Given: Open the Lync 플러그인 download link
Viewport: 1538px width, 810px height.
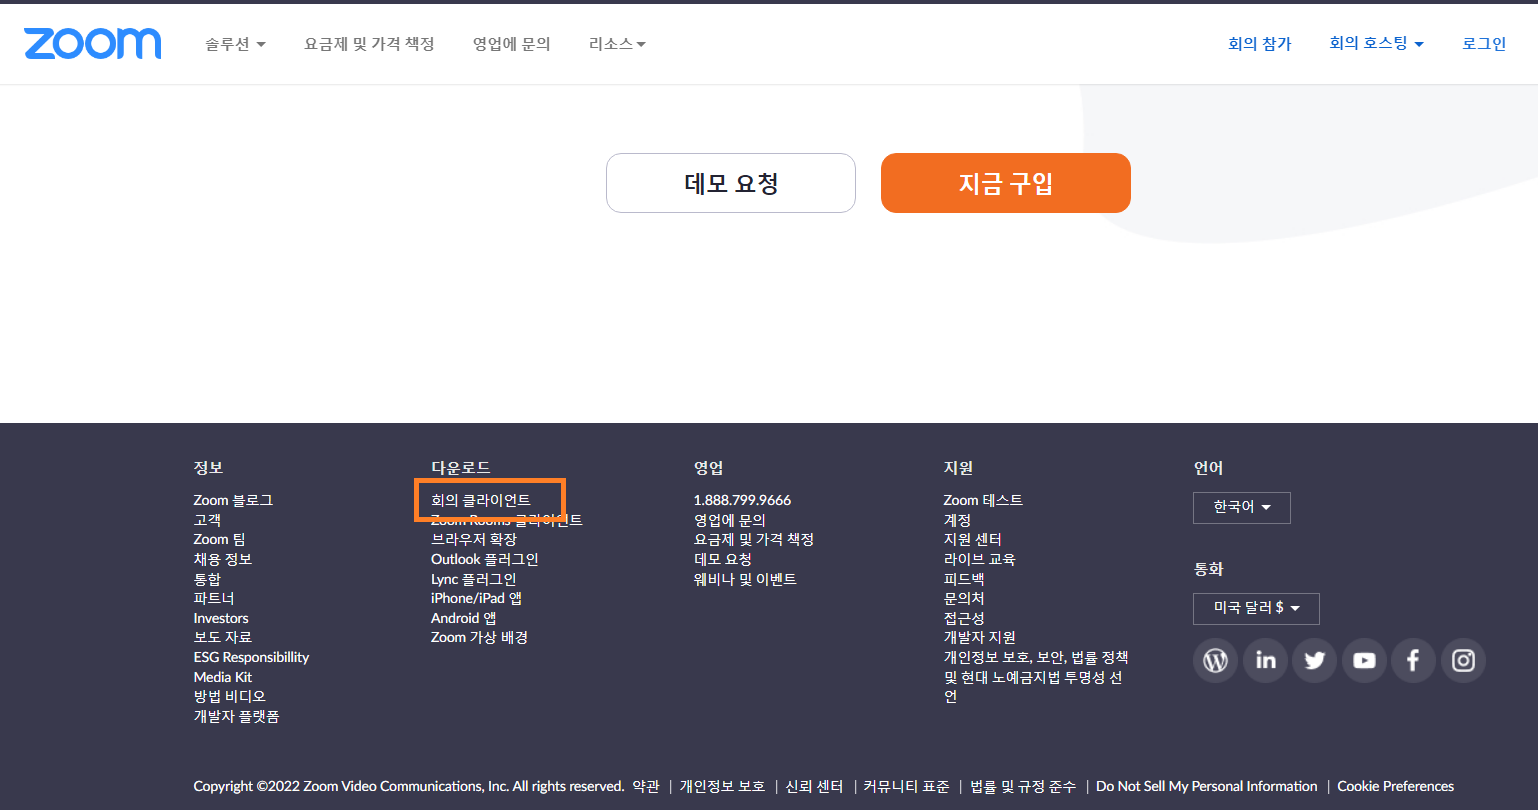Looking at the screenshot, I should [474, 579].
